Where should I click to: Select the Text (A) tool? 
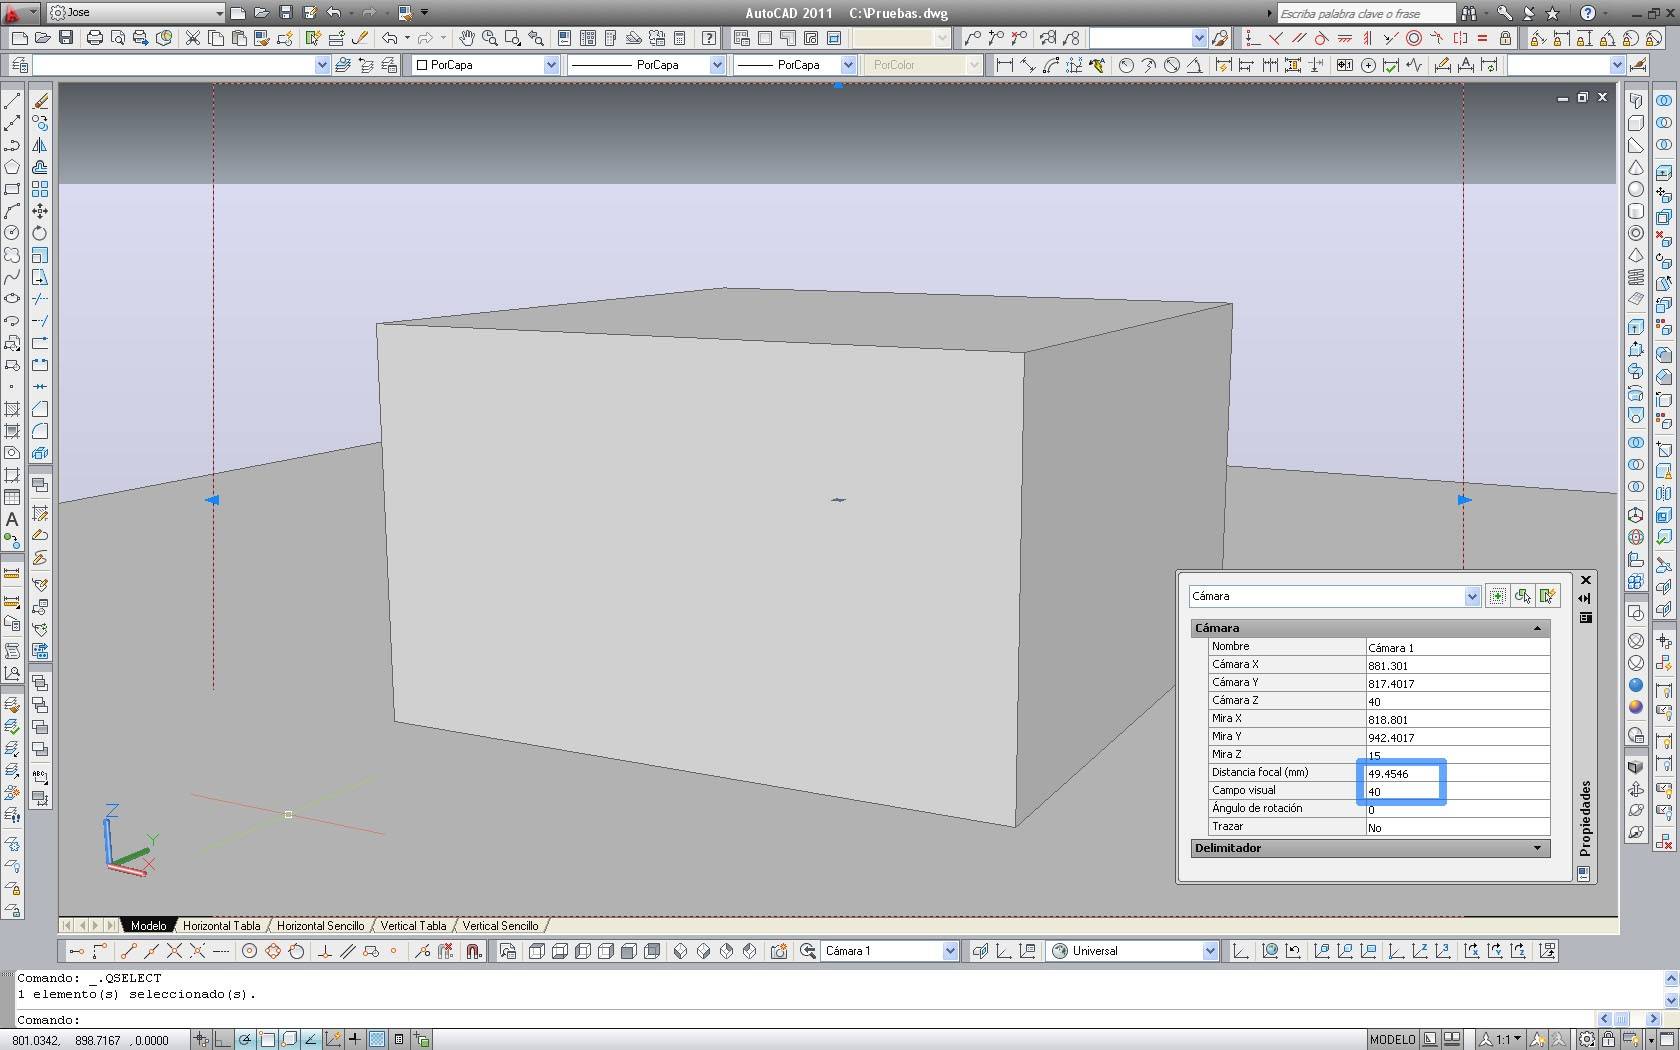pyautogui.click(x=12, y=519)
